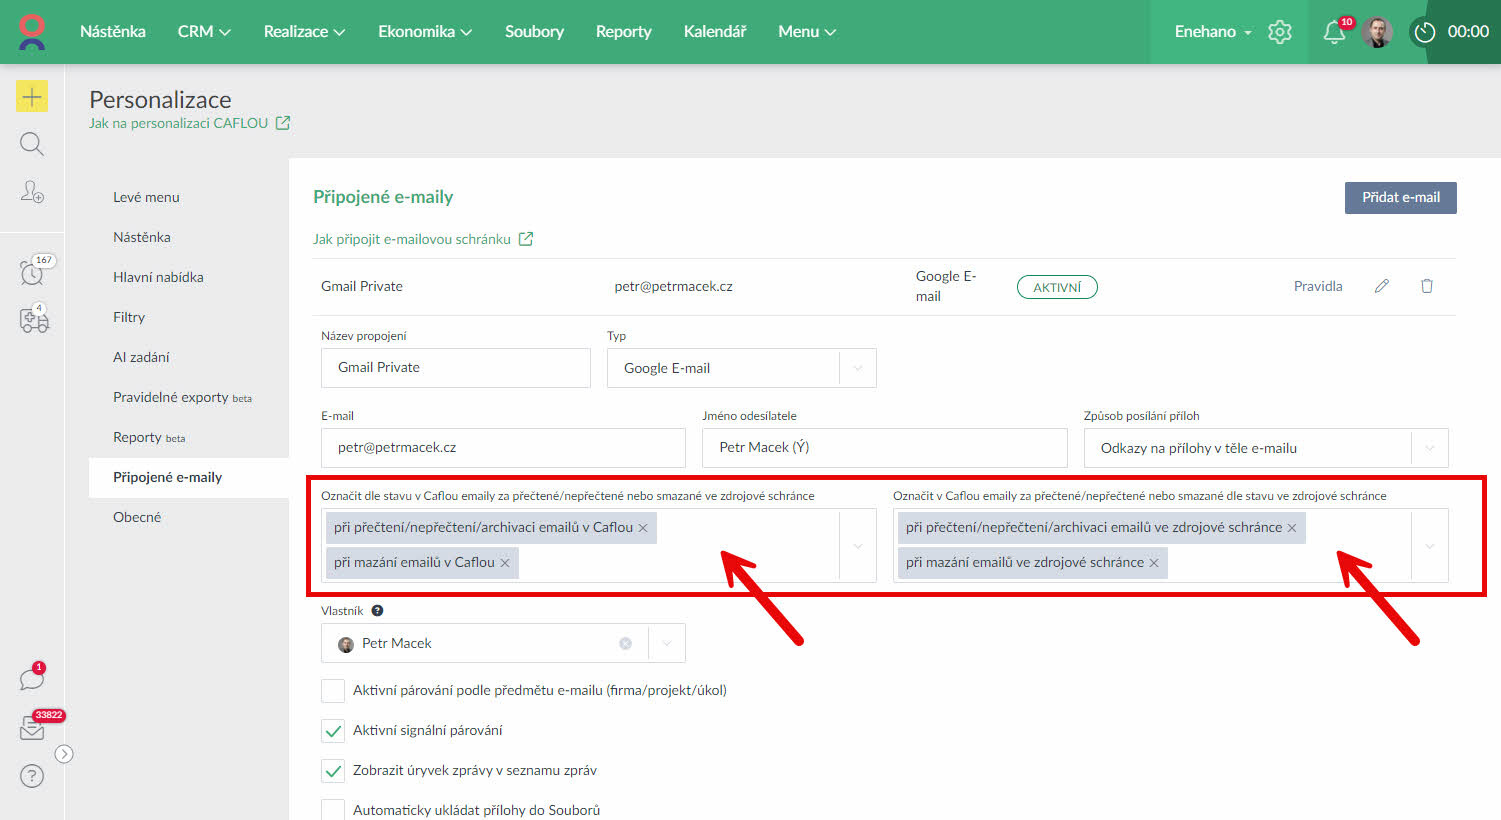Delete Gmail Private connection using trash icon
The width and height of the screenshot is (1501, 820).
tap(1427, 286)
